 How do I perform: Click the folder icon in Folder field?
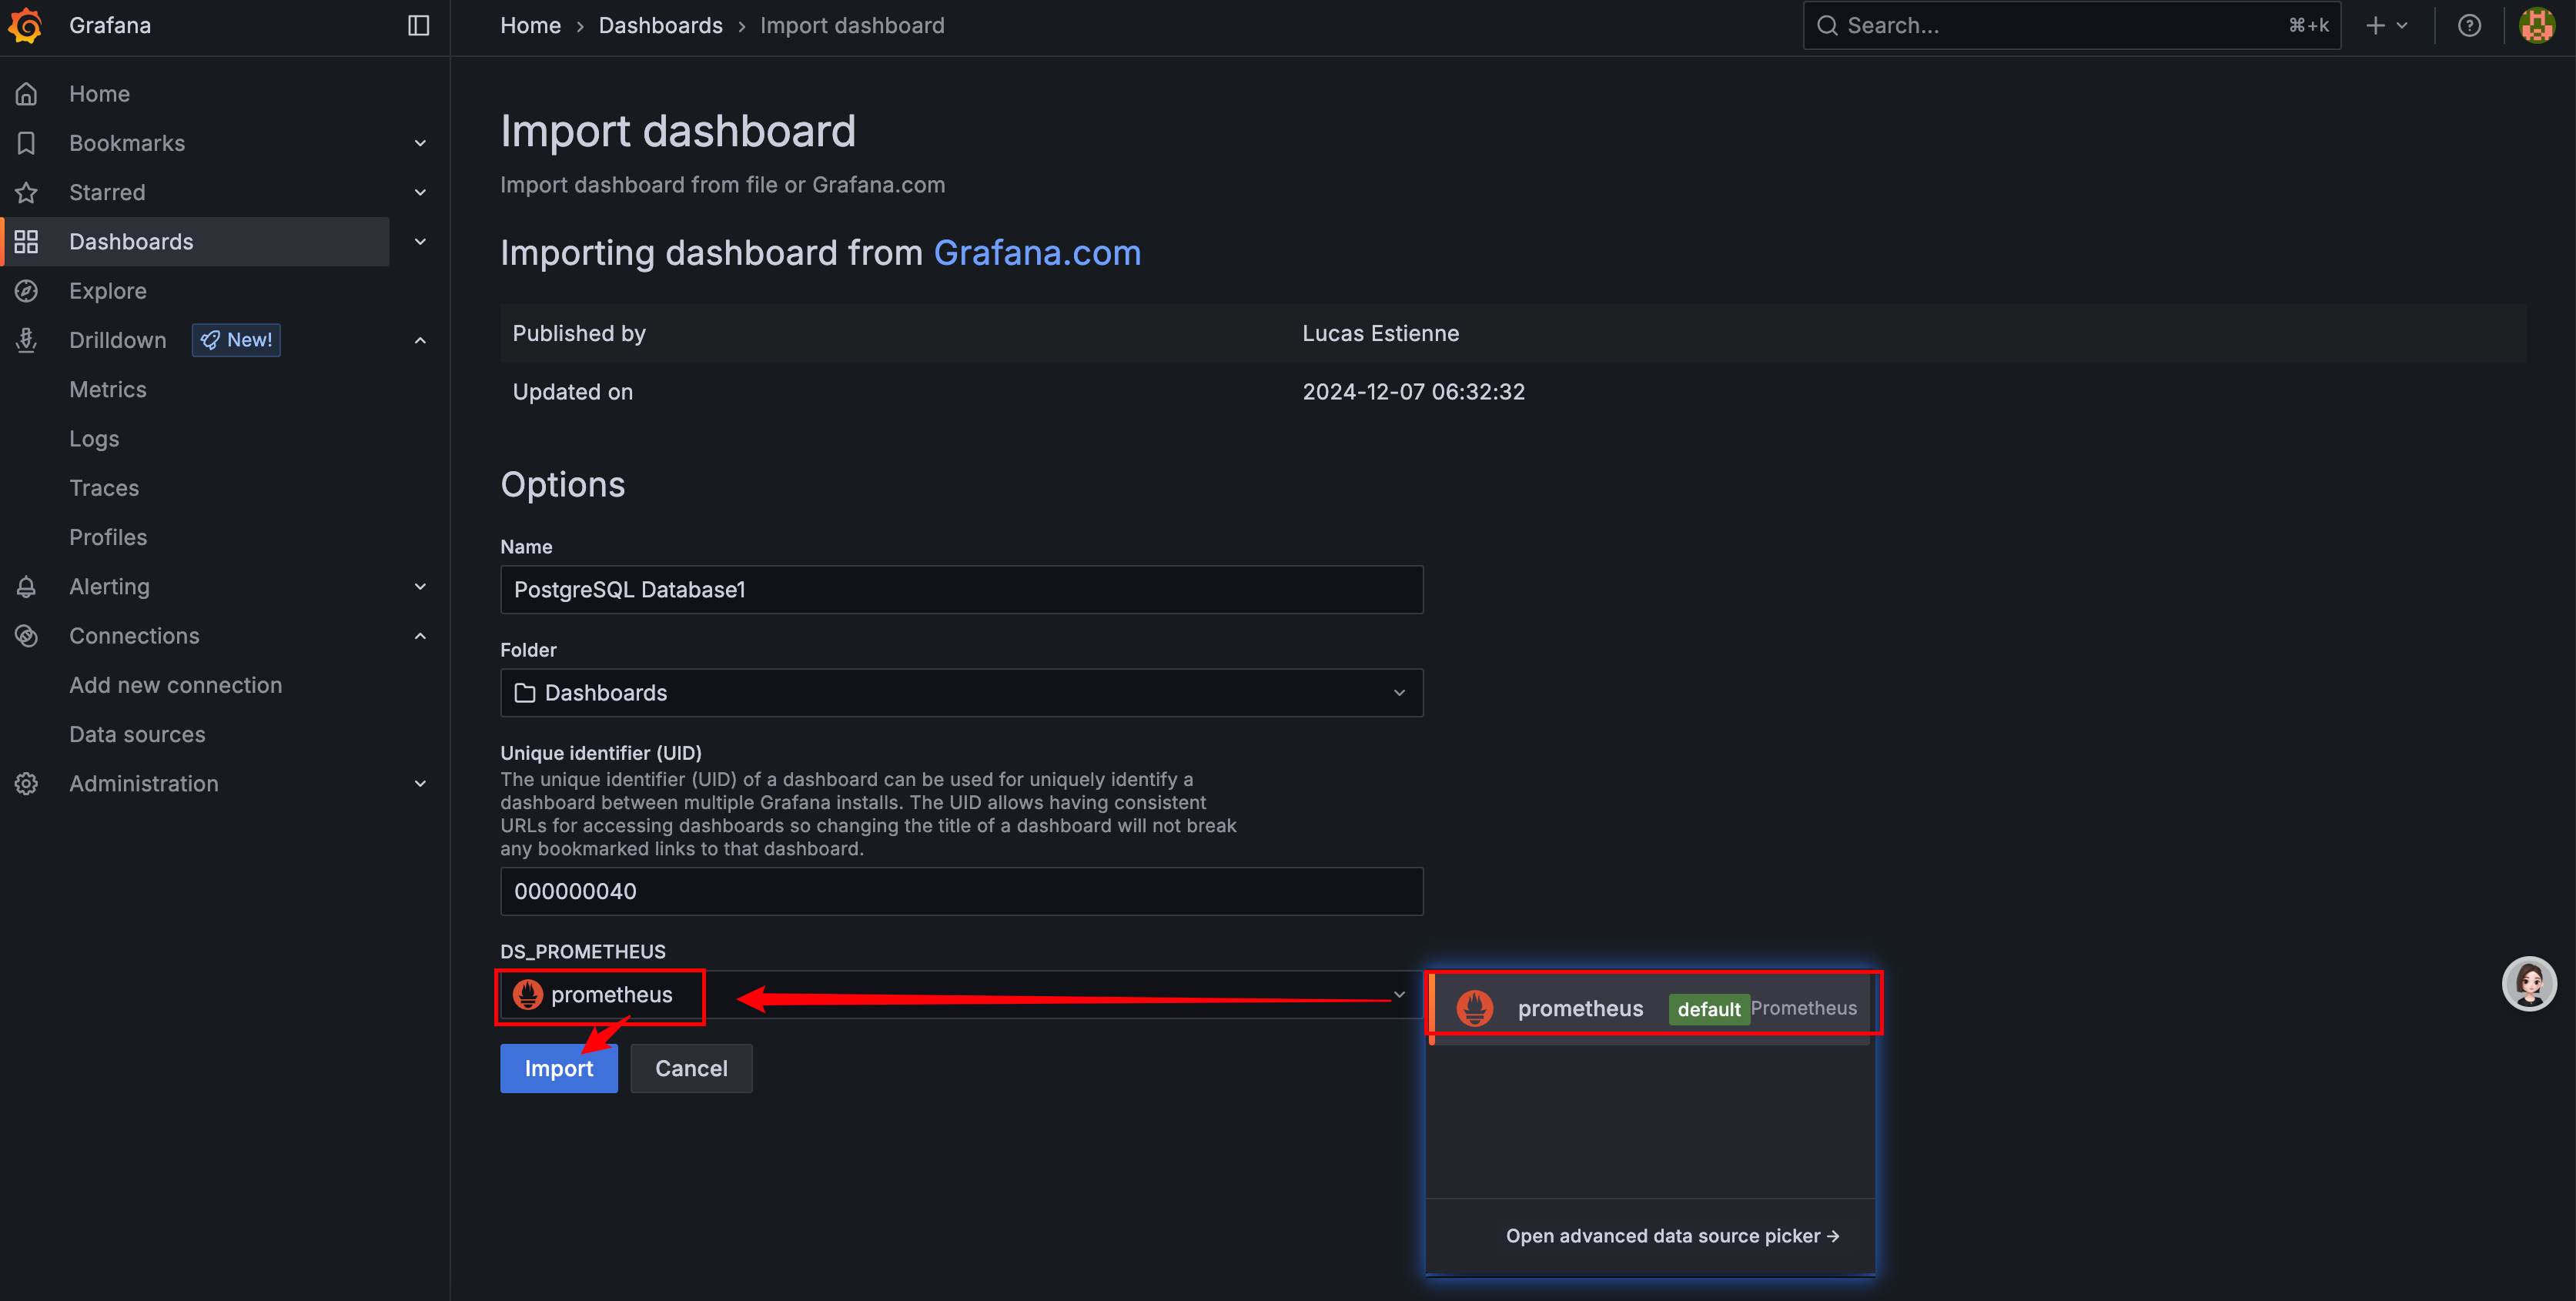(524, 693)
